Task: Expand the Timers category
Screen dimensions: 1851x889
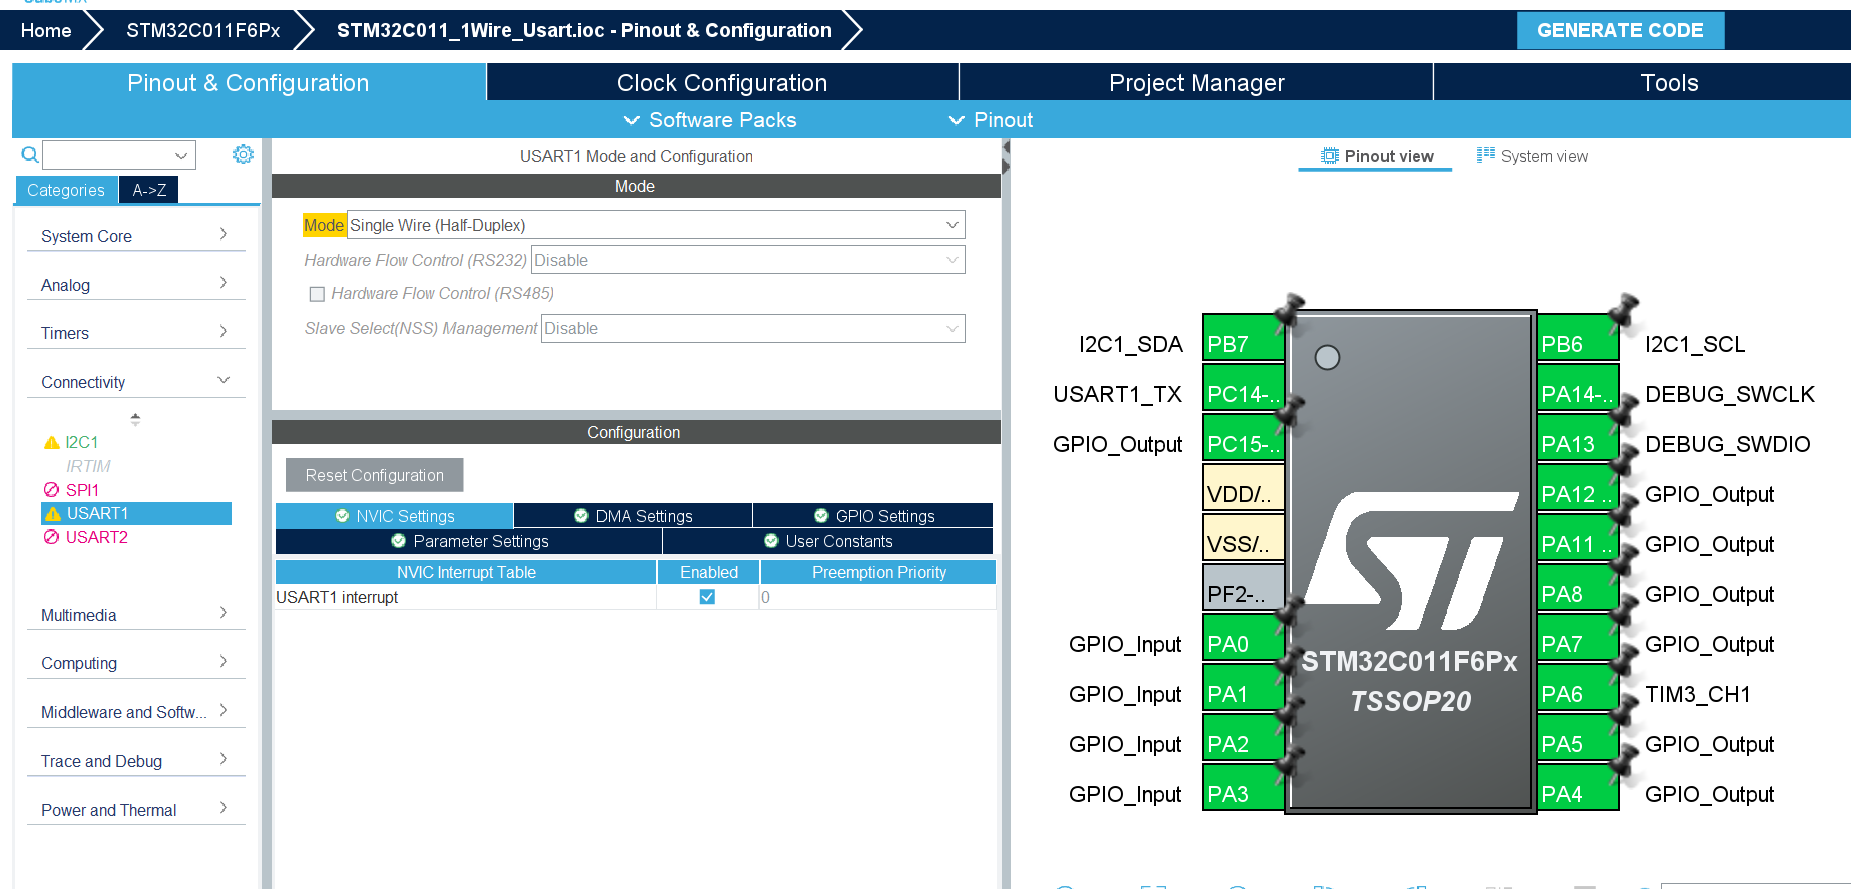Action: click(135, 333)
